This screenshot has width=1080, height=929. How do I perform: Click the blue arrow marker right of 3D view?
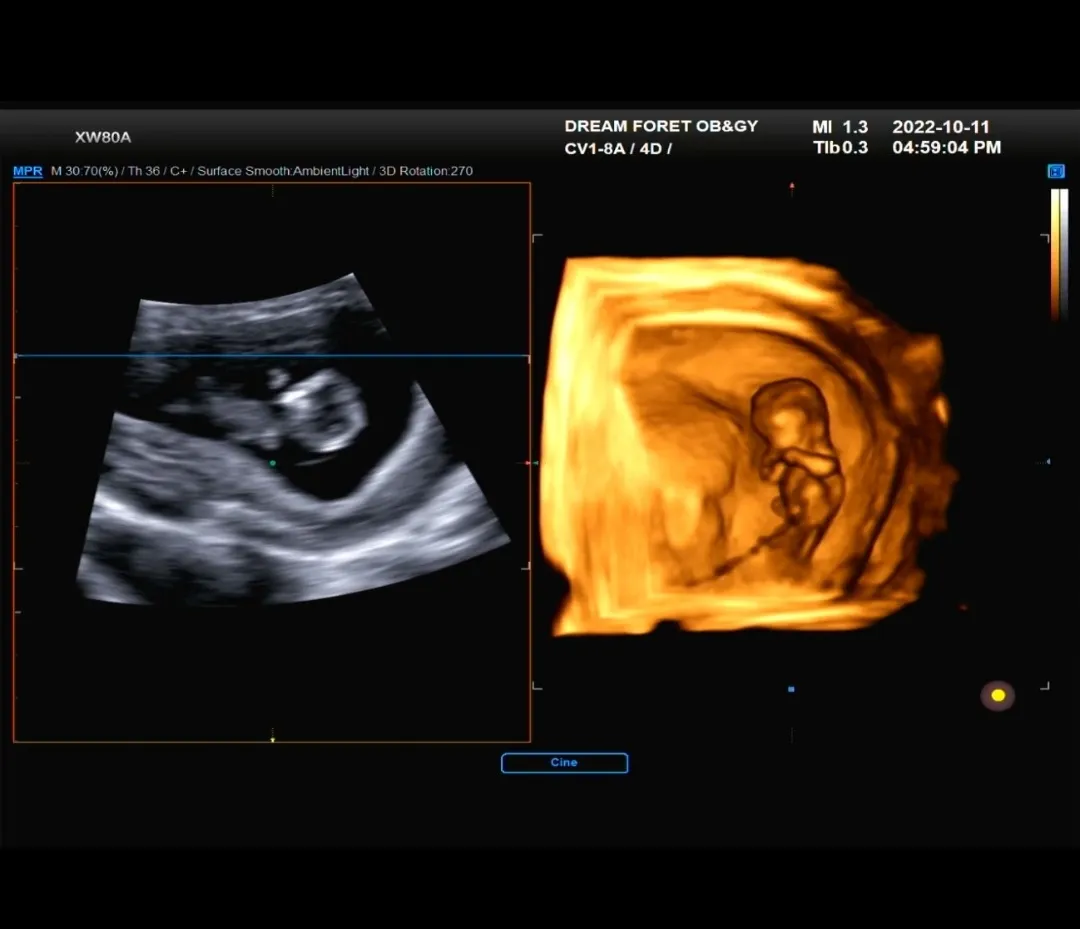click(1048, 461)
